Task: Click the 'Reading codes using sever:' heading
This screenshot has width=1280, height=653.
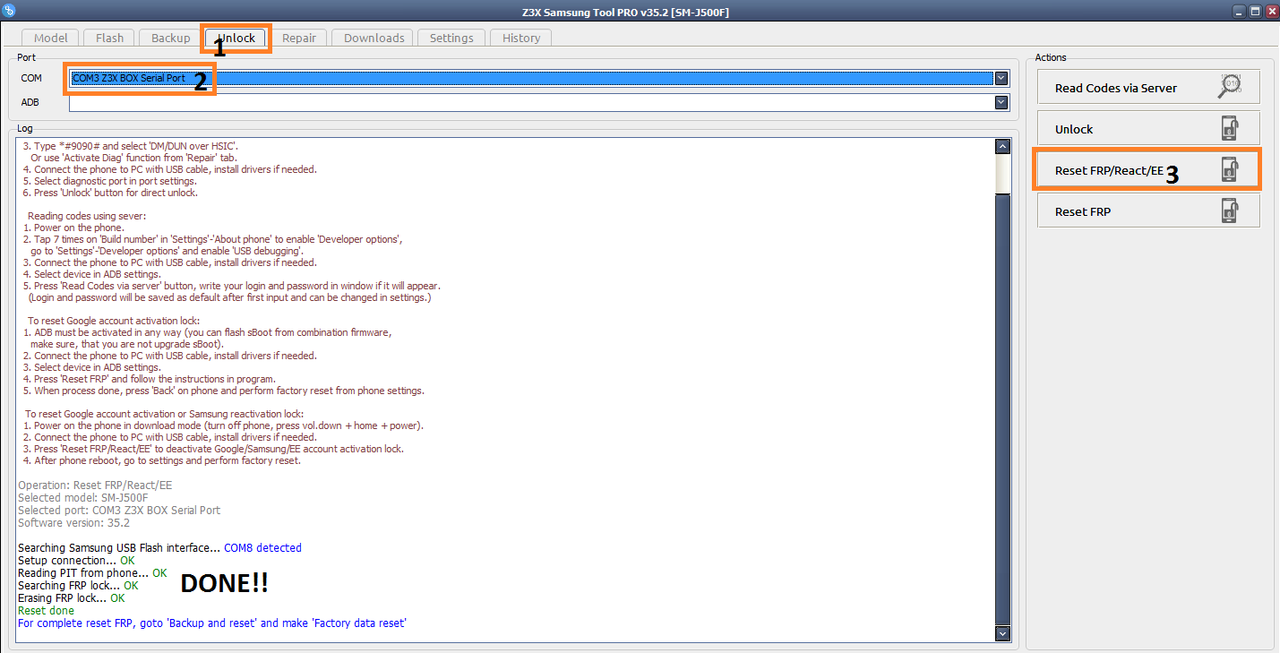Action: coord(89,216)
